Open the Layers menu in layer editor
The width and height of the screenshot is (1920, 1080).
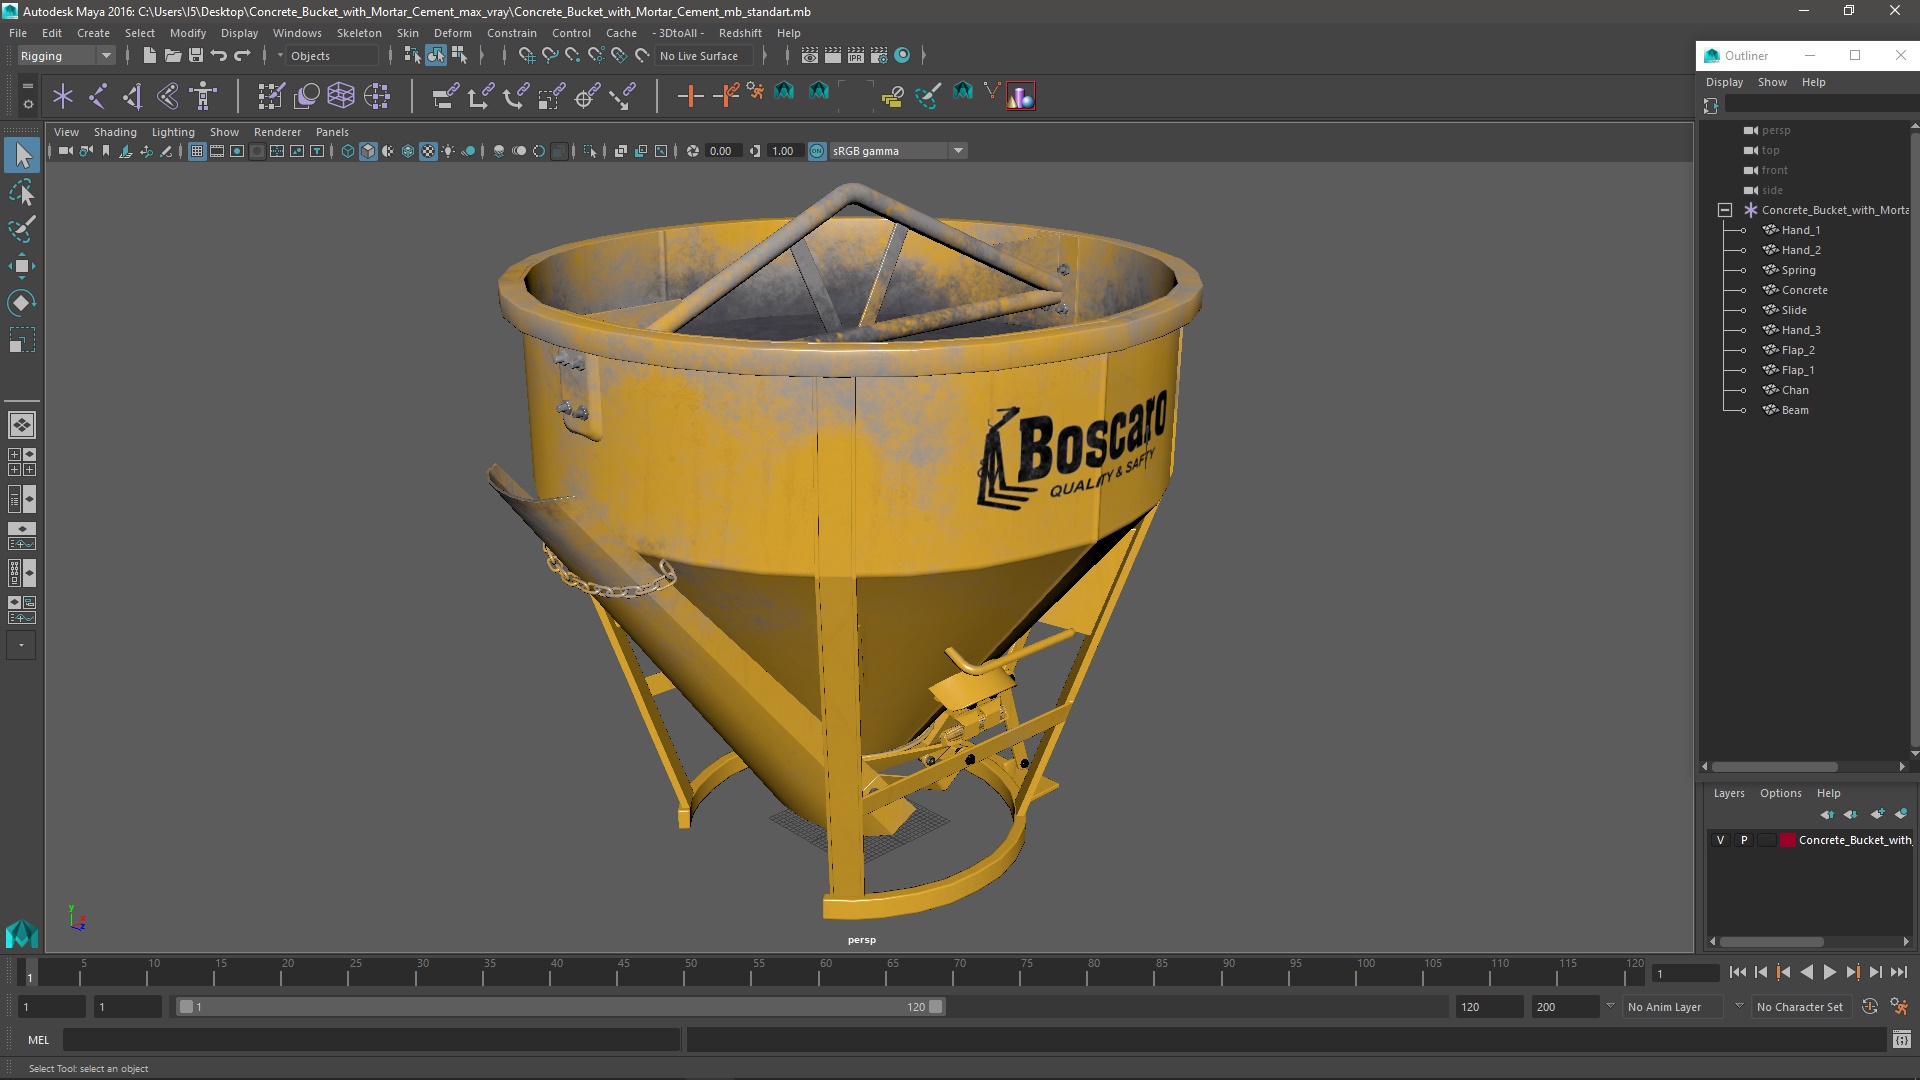(x=1729, y=793)
